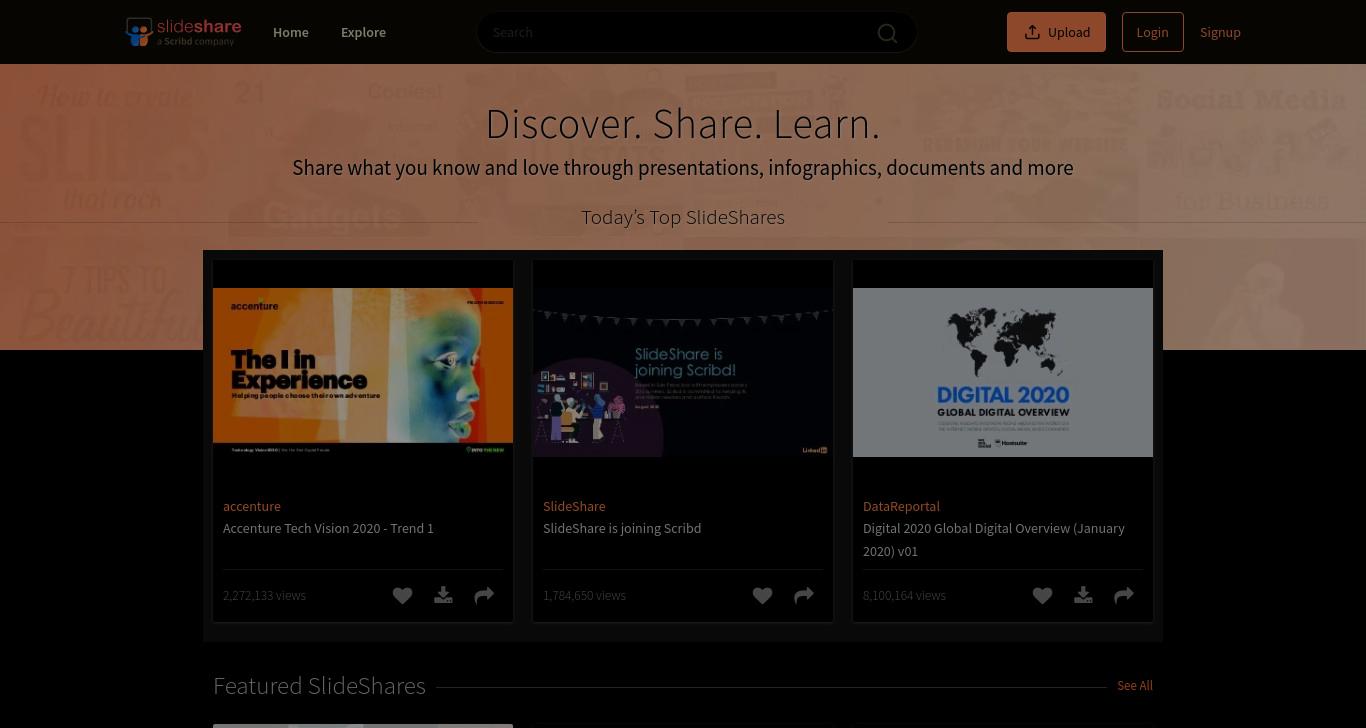Open the Digital 2020 world map thumbnail
Image resolution: width=1366 pixels, height=728 pixels.
point(1003,372)
